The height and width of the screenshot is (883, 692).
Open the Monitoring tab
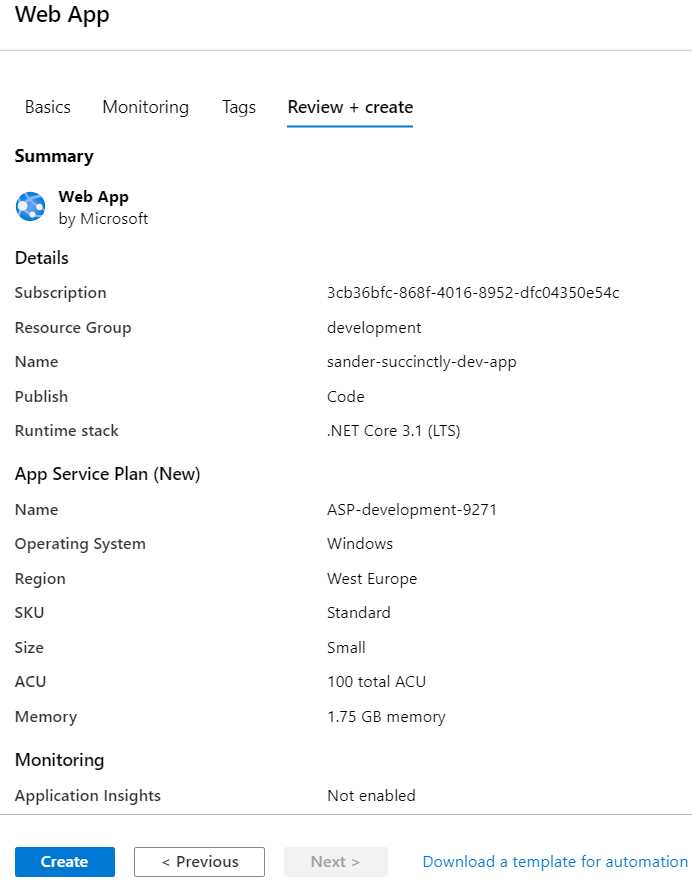145,107
